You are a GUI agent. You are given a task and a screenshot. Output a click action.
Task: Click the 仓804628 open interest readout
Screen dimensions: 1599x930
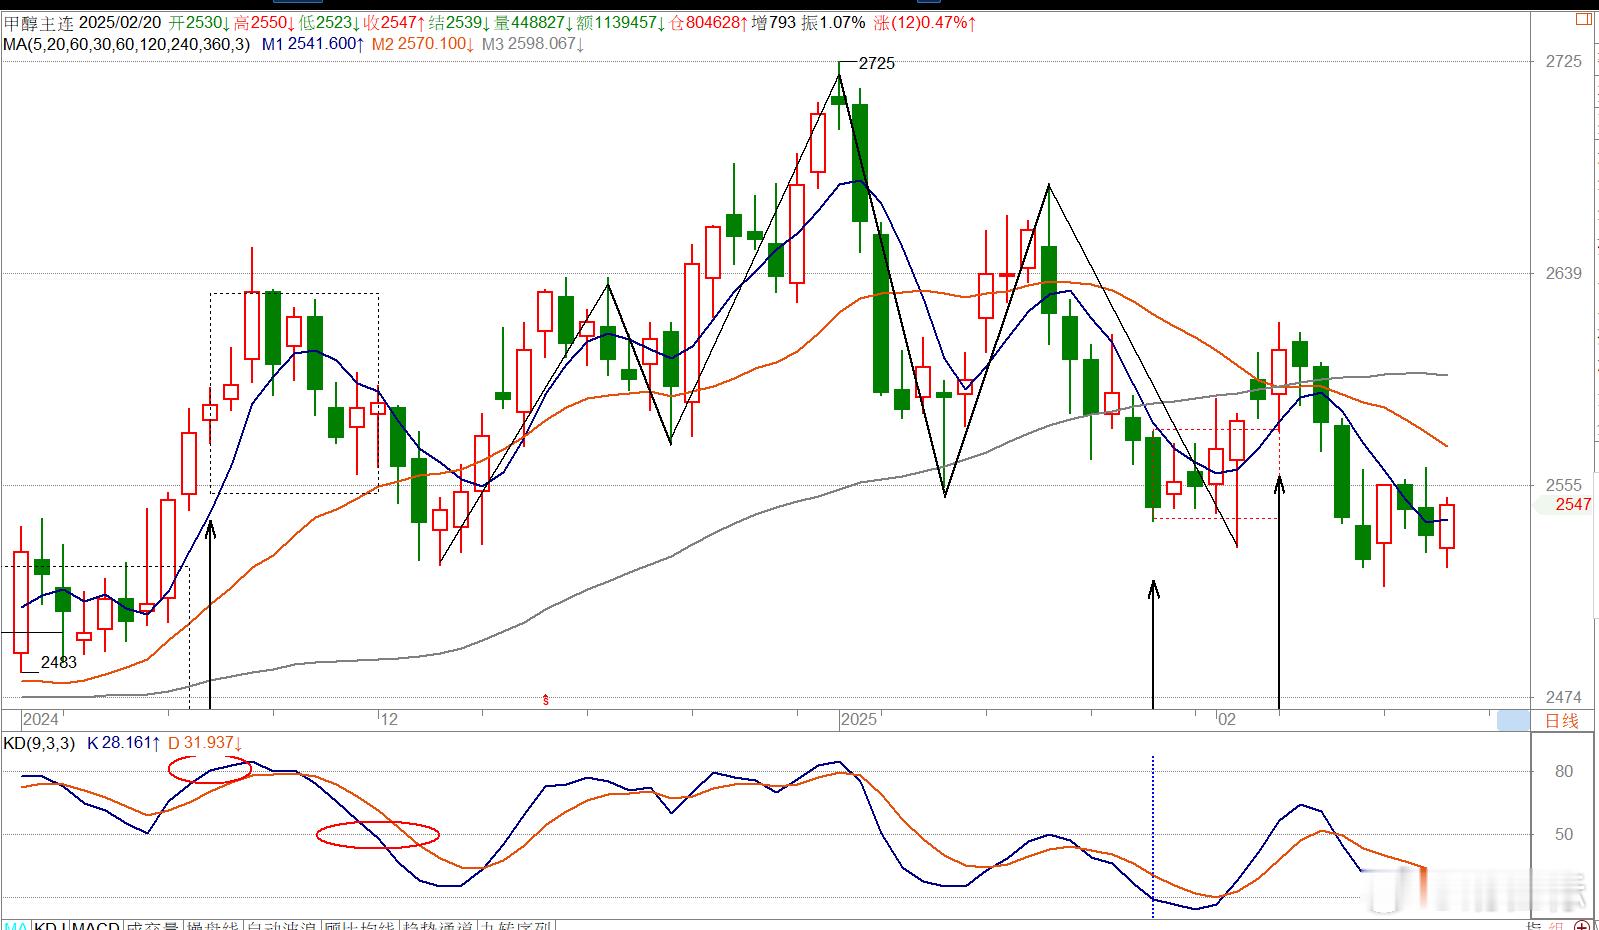[x=708, y=22]
